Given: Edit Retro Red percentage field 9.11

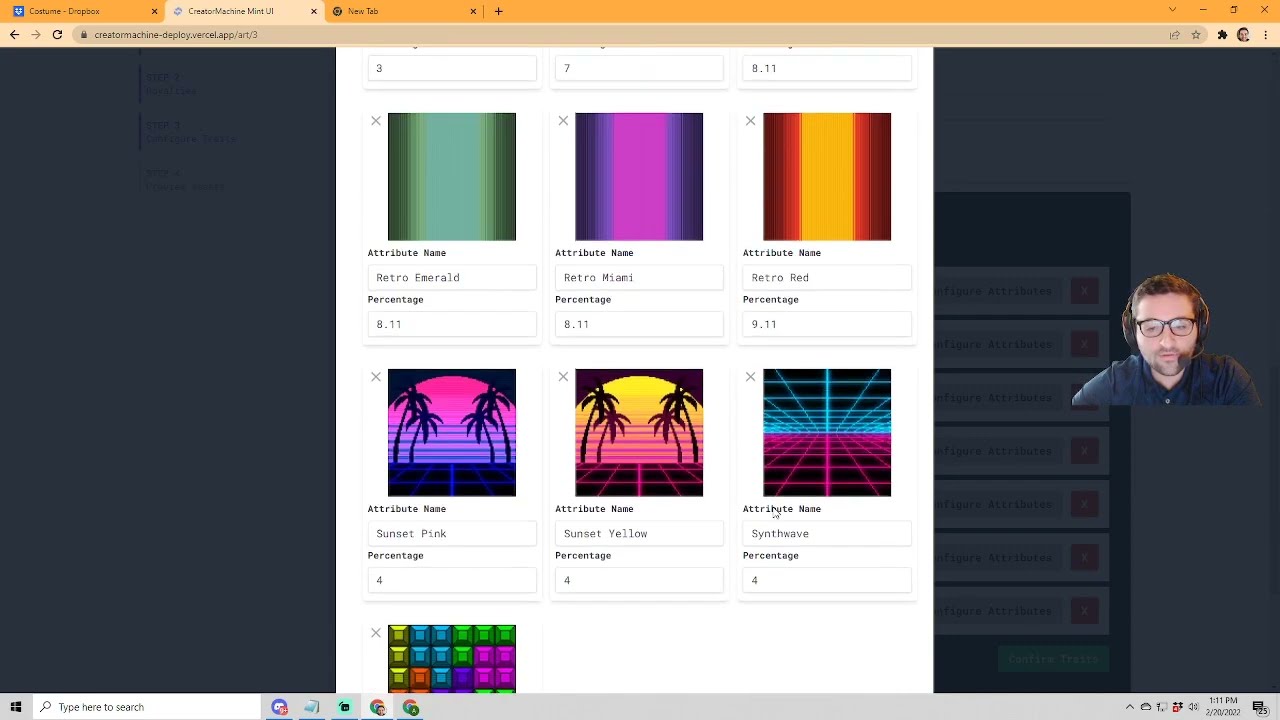Looking at the screenshot, I should point(827,324).
